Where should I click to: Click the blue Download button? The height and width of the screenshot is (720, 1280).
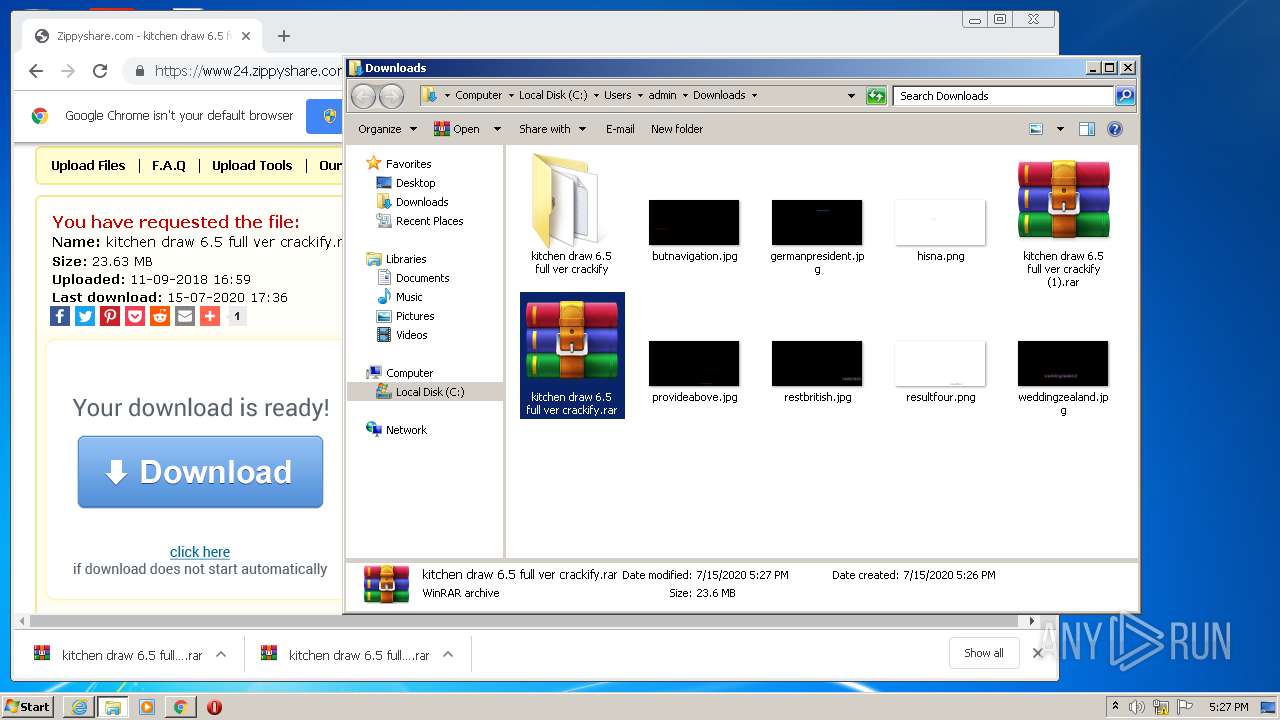(x=200, y=472)
